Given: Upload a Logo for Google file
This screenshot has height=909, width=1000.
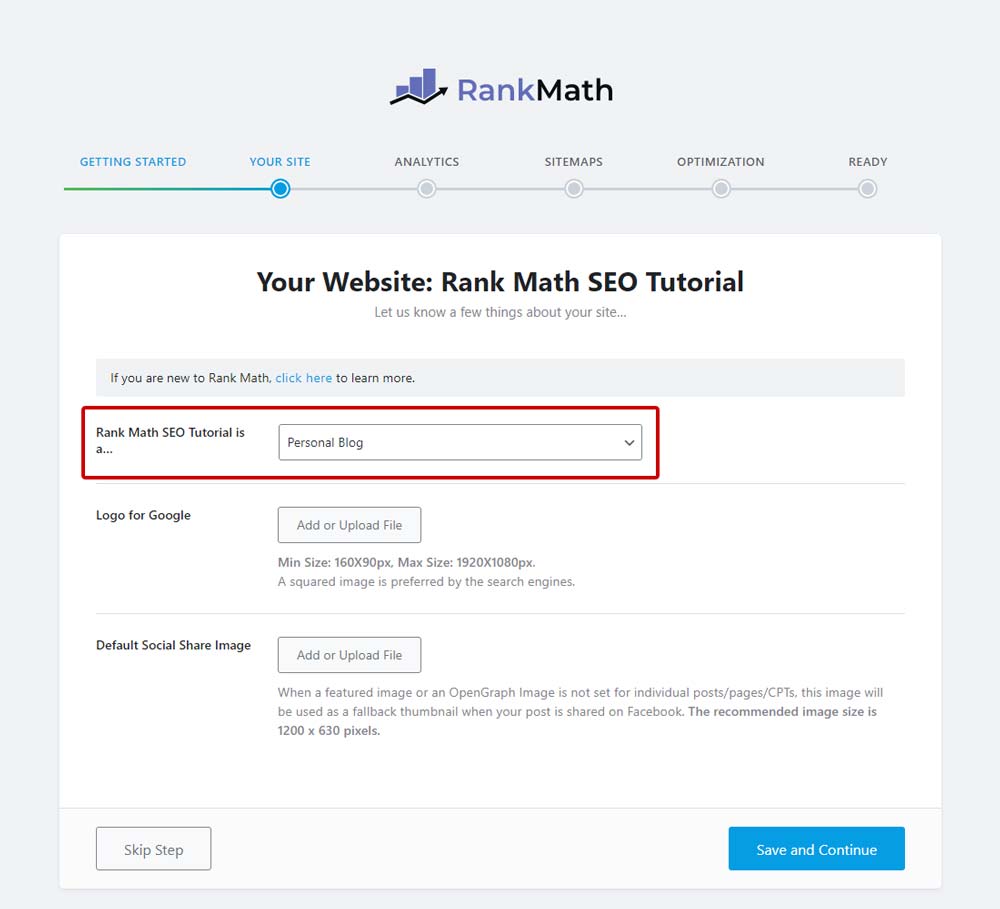Looking at the screenshot, I should (349, 524).
